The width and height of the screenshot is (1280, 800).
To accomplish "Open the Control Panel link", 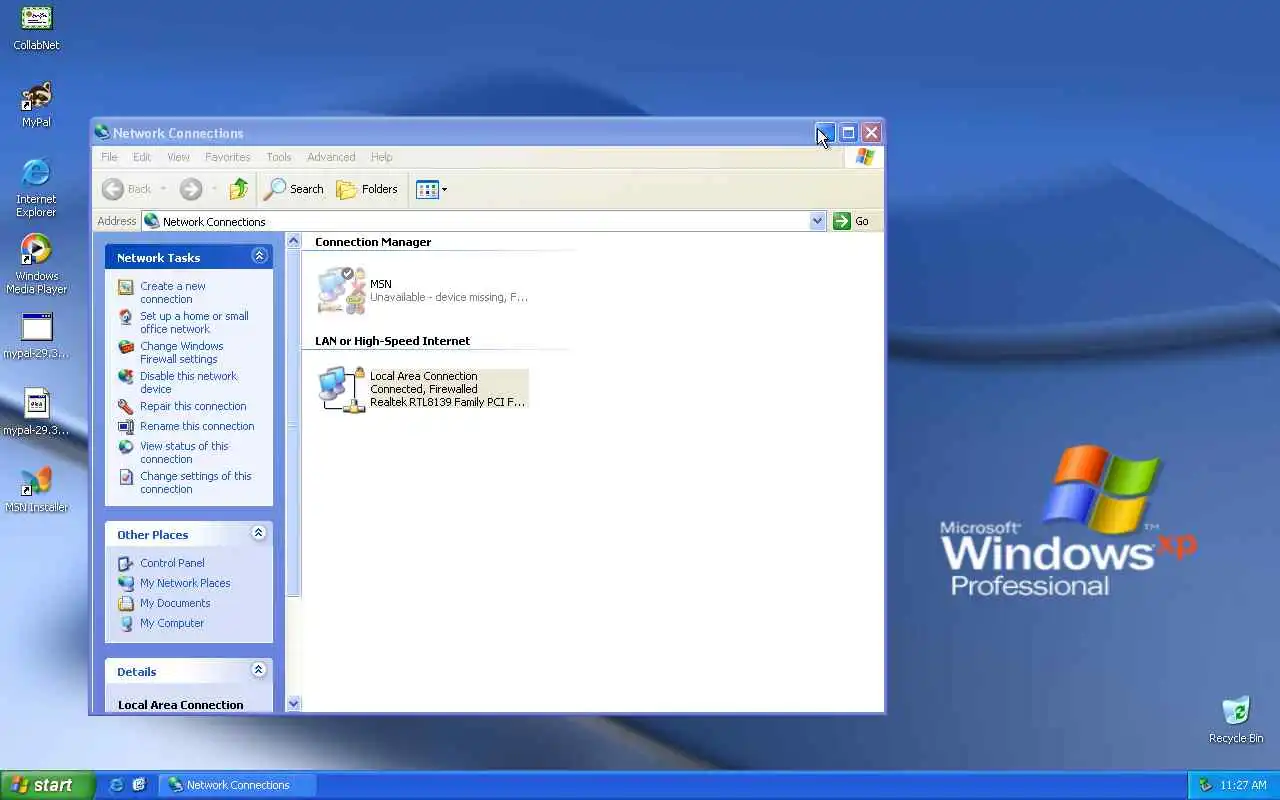I will click(172, 563).
